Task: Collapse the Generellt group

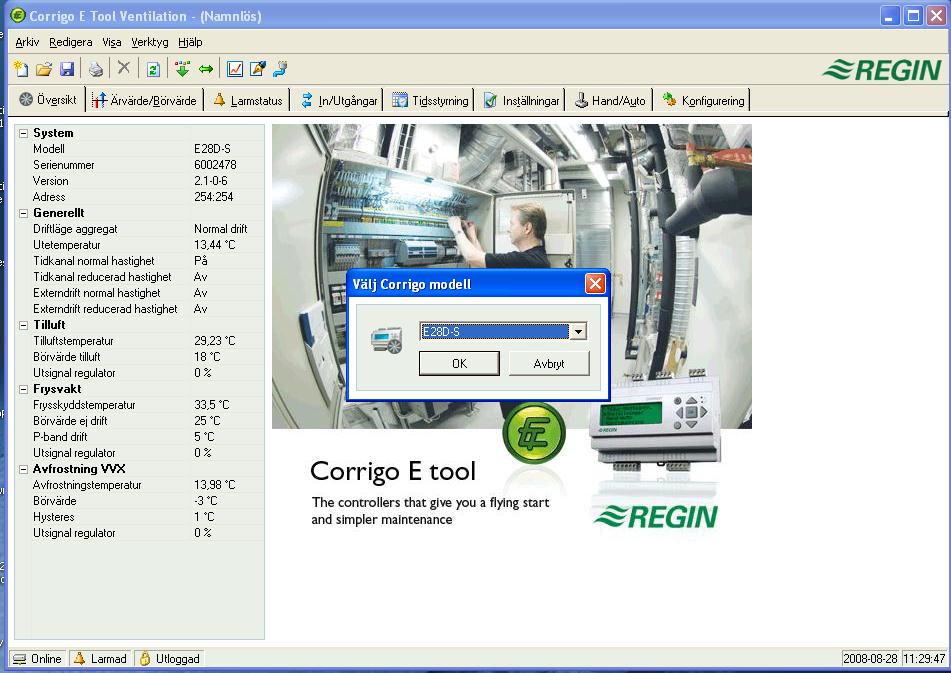Action: point(24,213)
